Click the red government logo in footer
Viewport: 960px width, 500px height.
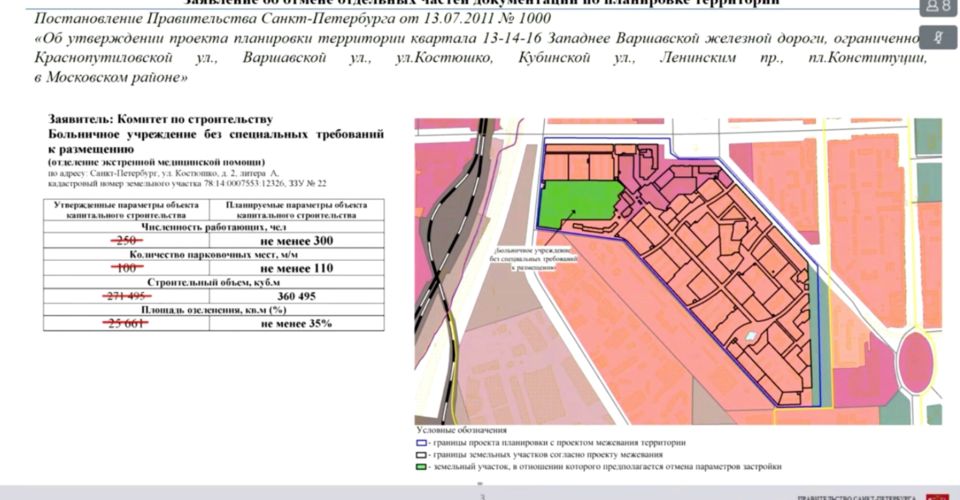click(937, 496)
